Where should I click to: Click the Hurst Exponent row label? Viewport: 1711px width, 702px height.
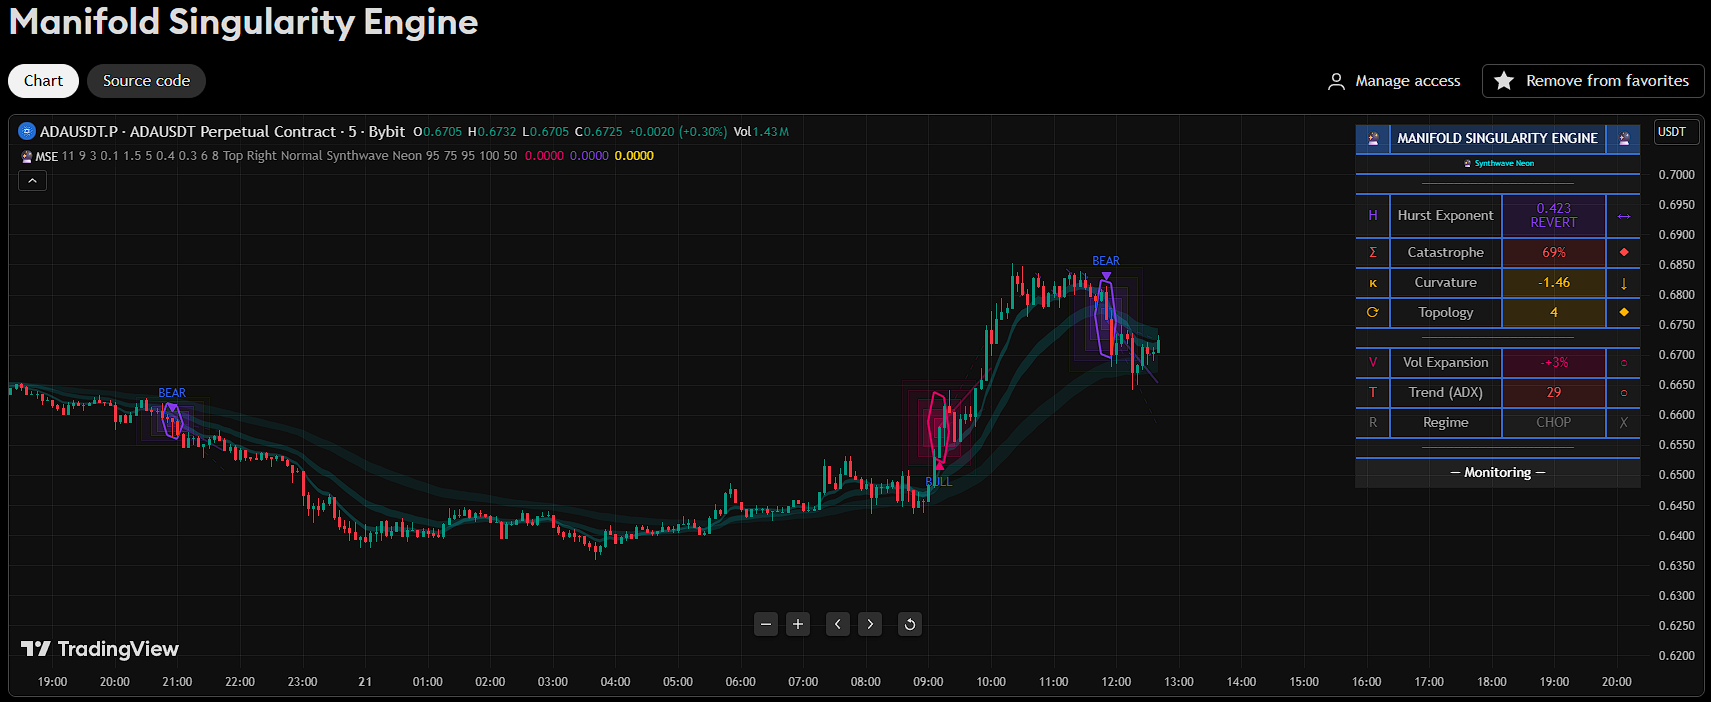pyautogui.click(x=1445, y=215)
